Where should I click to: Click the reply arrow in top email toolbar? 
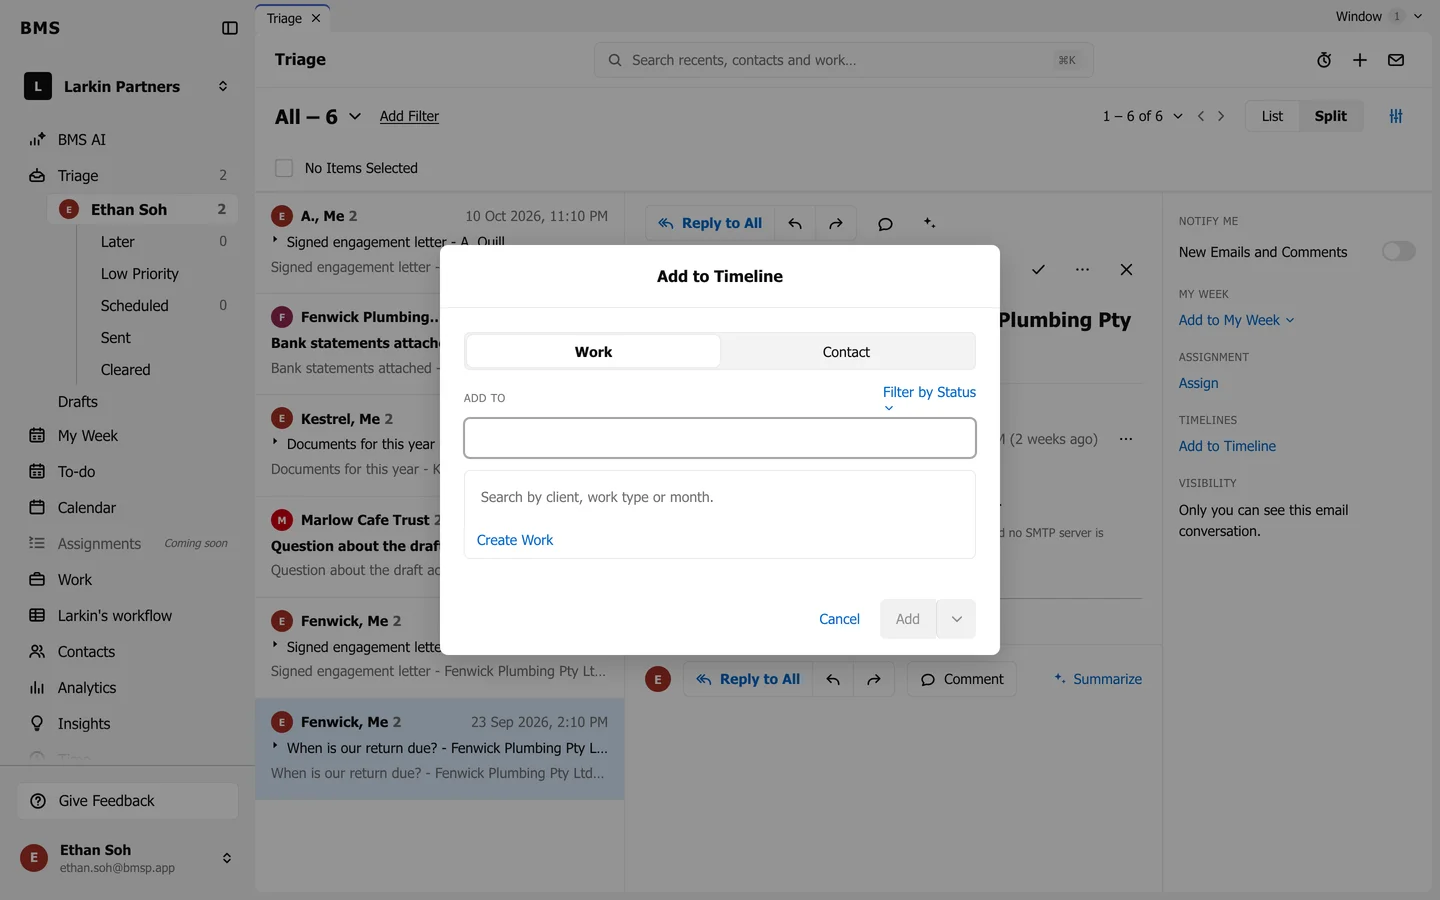795,224
